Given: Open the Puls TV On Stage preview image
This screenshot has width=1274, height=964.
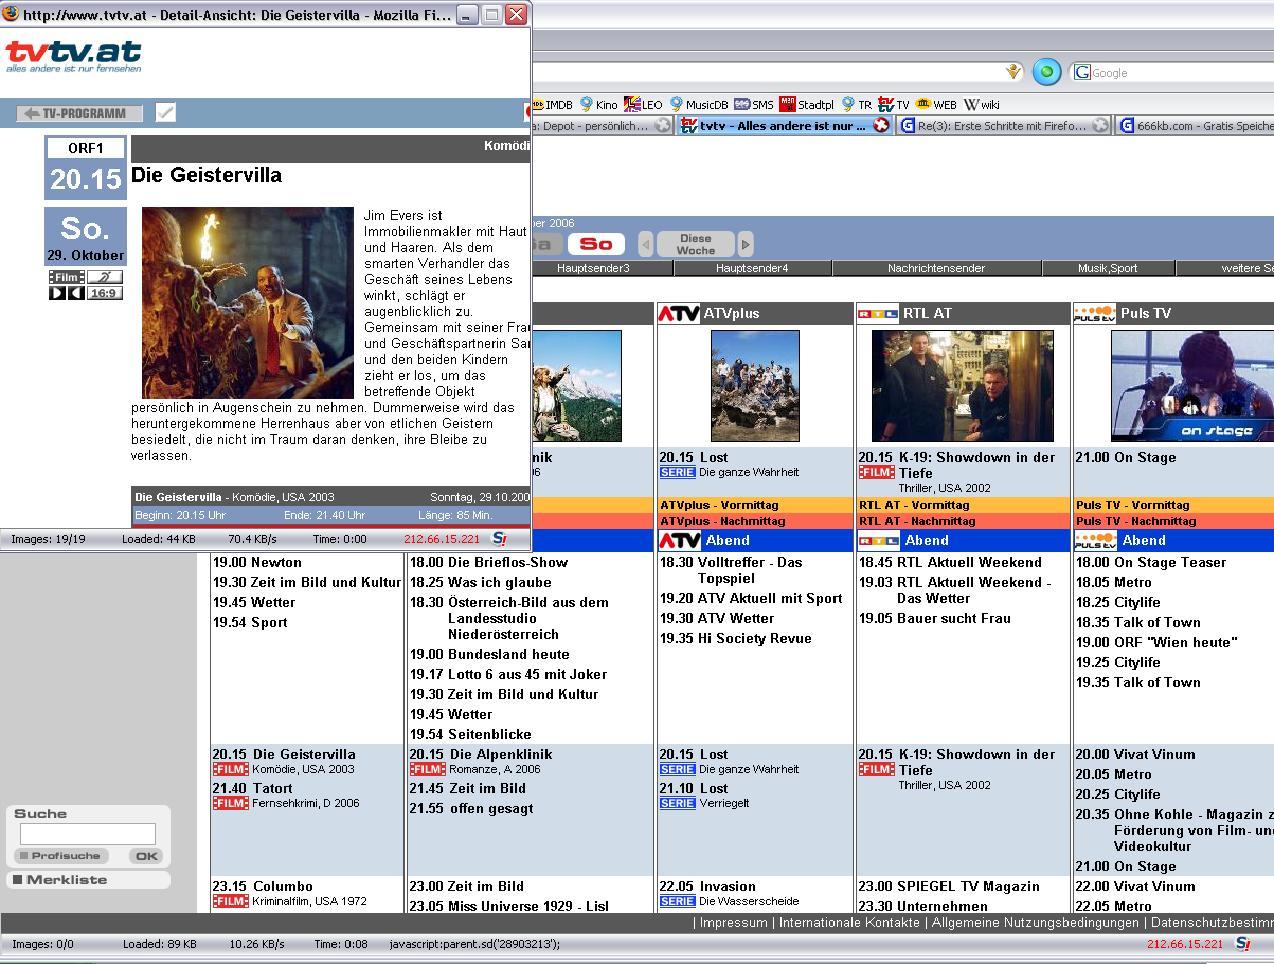Looking at the screenshot, I should [1192, 386].
